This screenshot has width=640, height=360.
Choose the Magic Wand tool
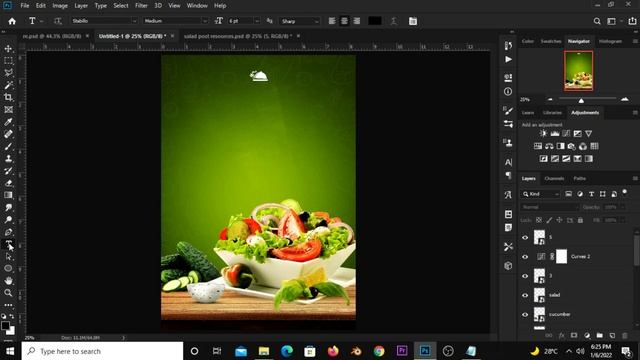(8, 85)
